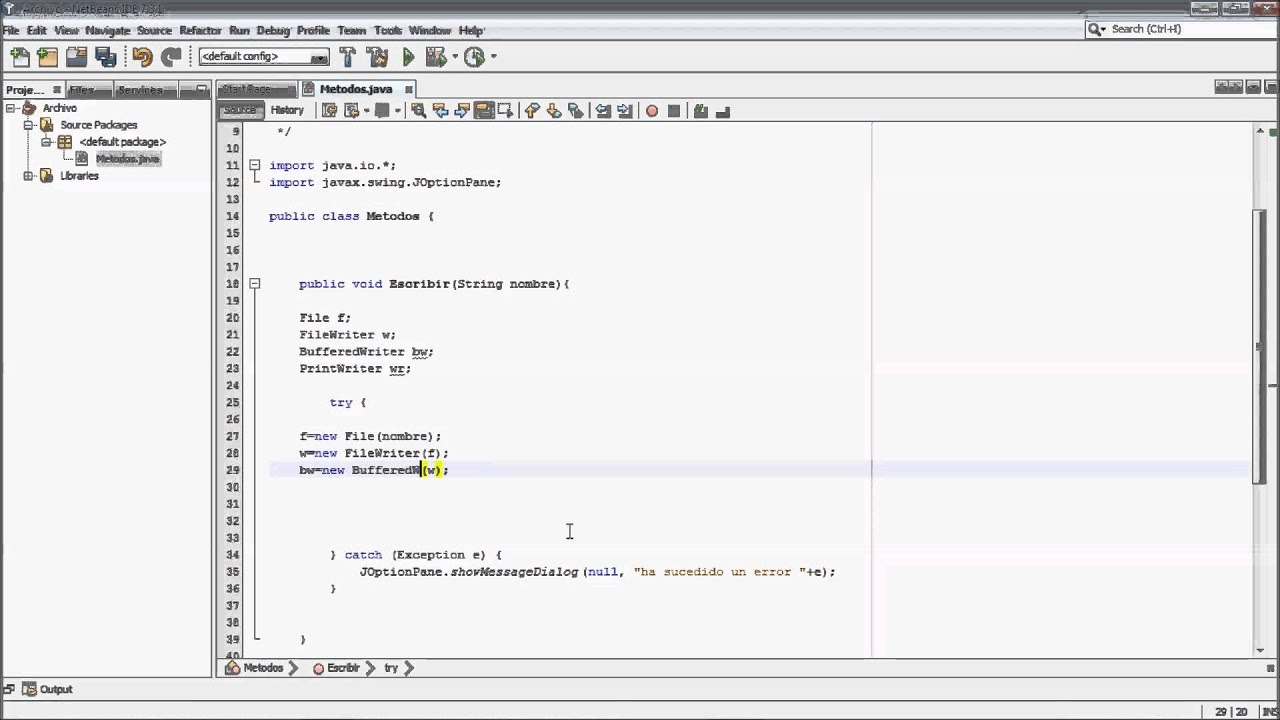Run the project with the green arrow
Viewport: 1280px width, 720px height.
pyautogui.click(x=408, y=58)
